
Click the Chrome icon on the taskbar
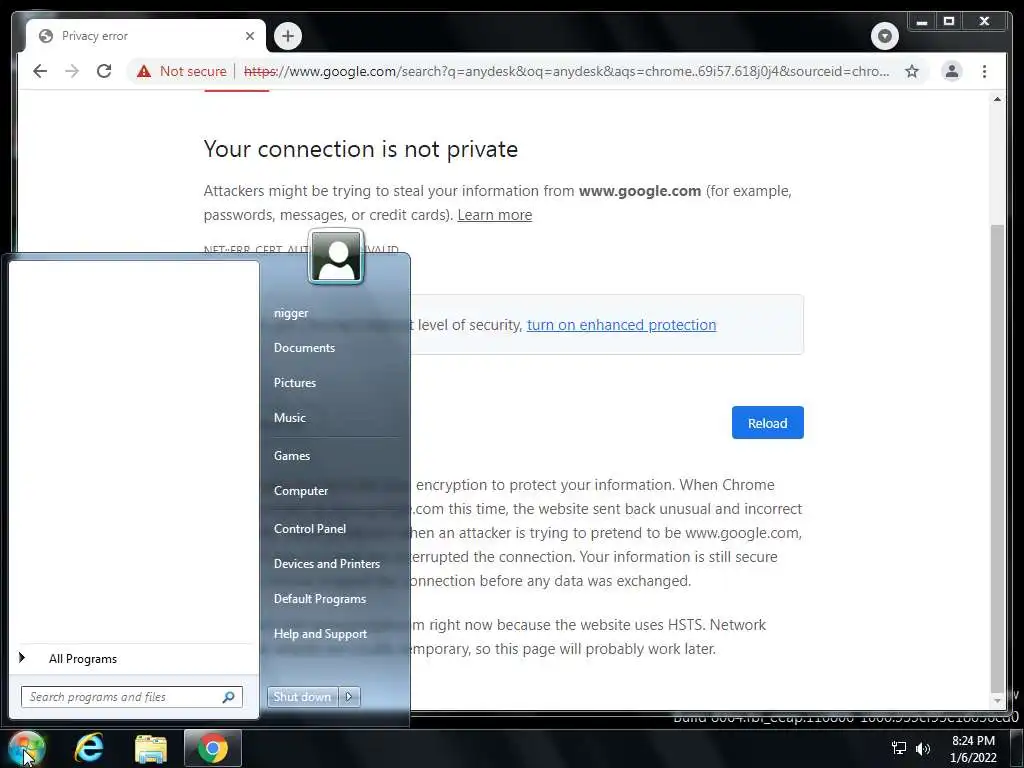tap(212, 748)
